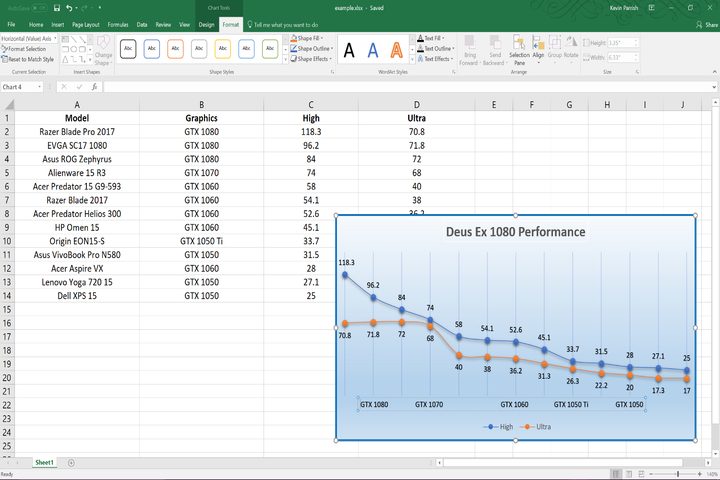720x480 pixels.
Task: Click the High legend entry in chart
Action: [498, 427]
